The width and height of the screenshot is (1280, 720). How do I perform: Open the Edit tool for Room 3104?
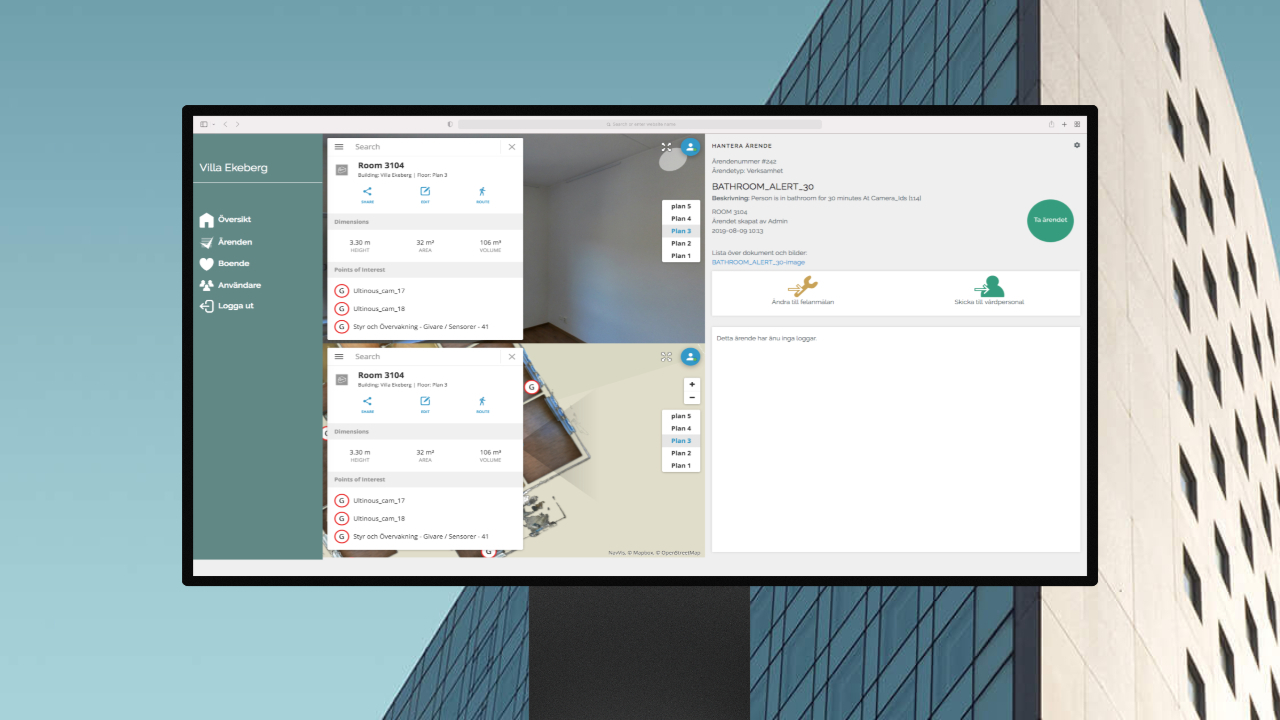[424, 192]
